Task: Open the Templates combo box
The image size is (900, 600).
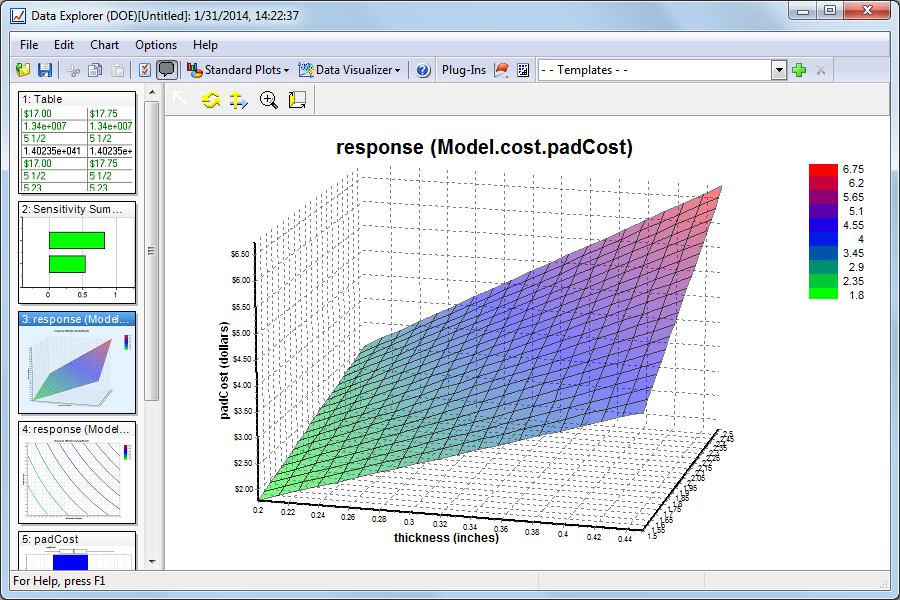Action: (779, 70)
